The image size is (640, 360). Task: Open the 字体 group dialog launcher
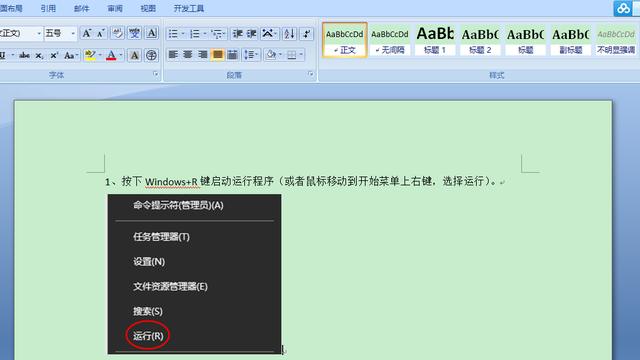pos(156,74)
